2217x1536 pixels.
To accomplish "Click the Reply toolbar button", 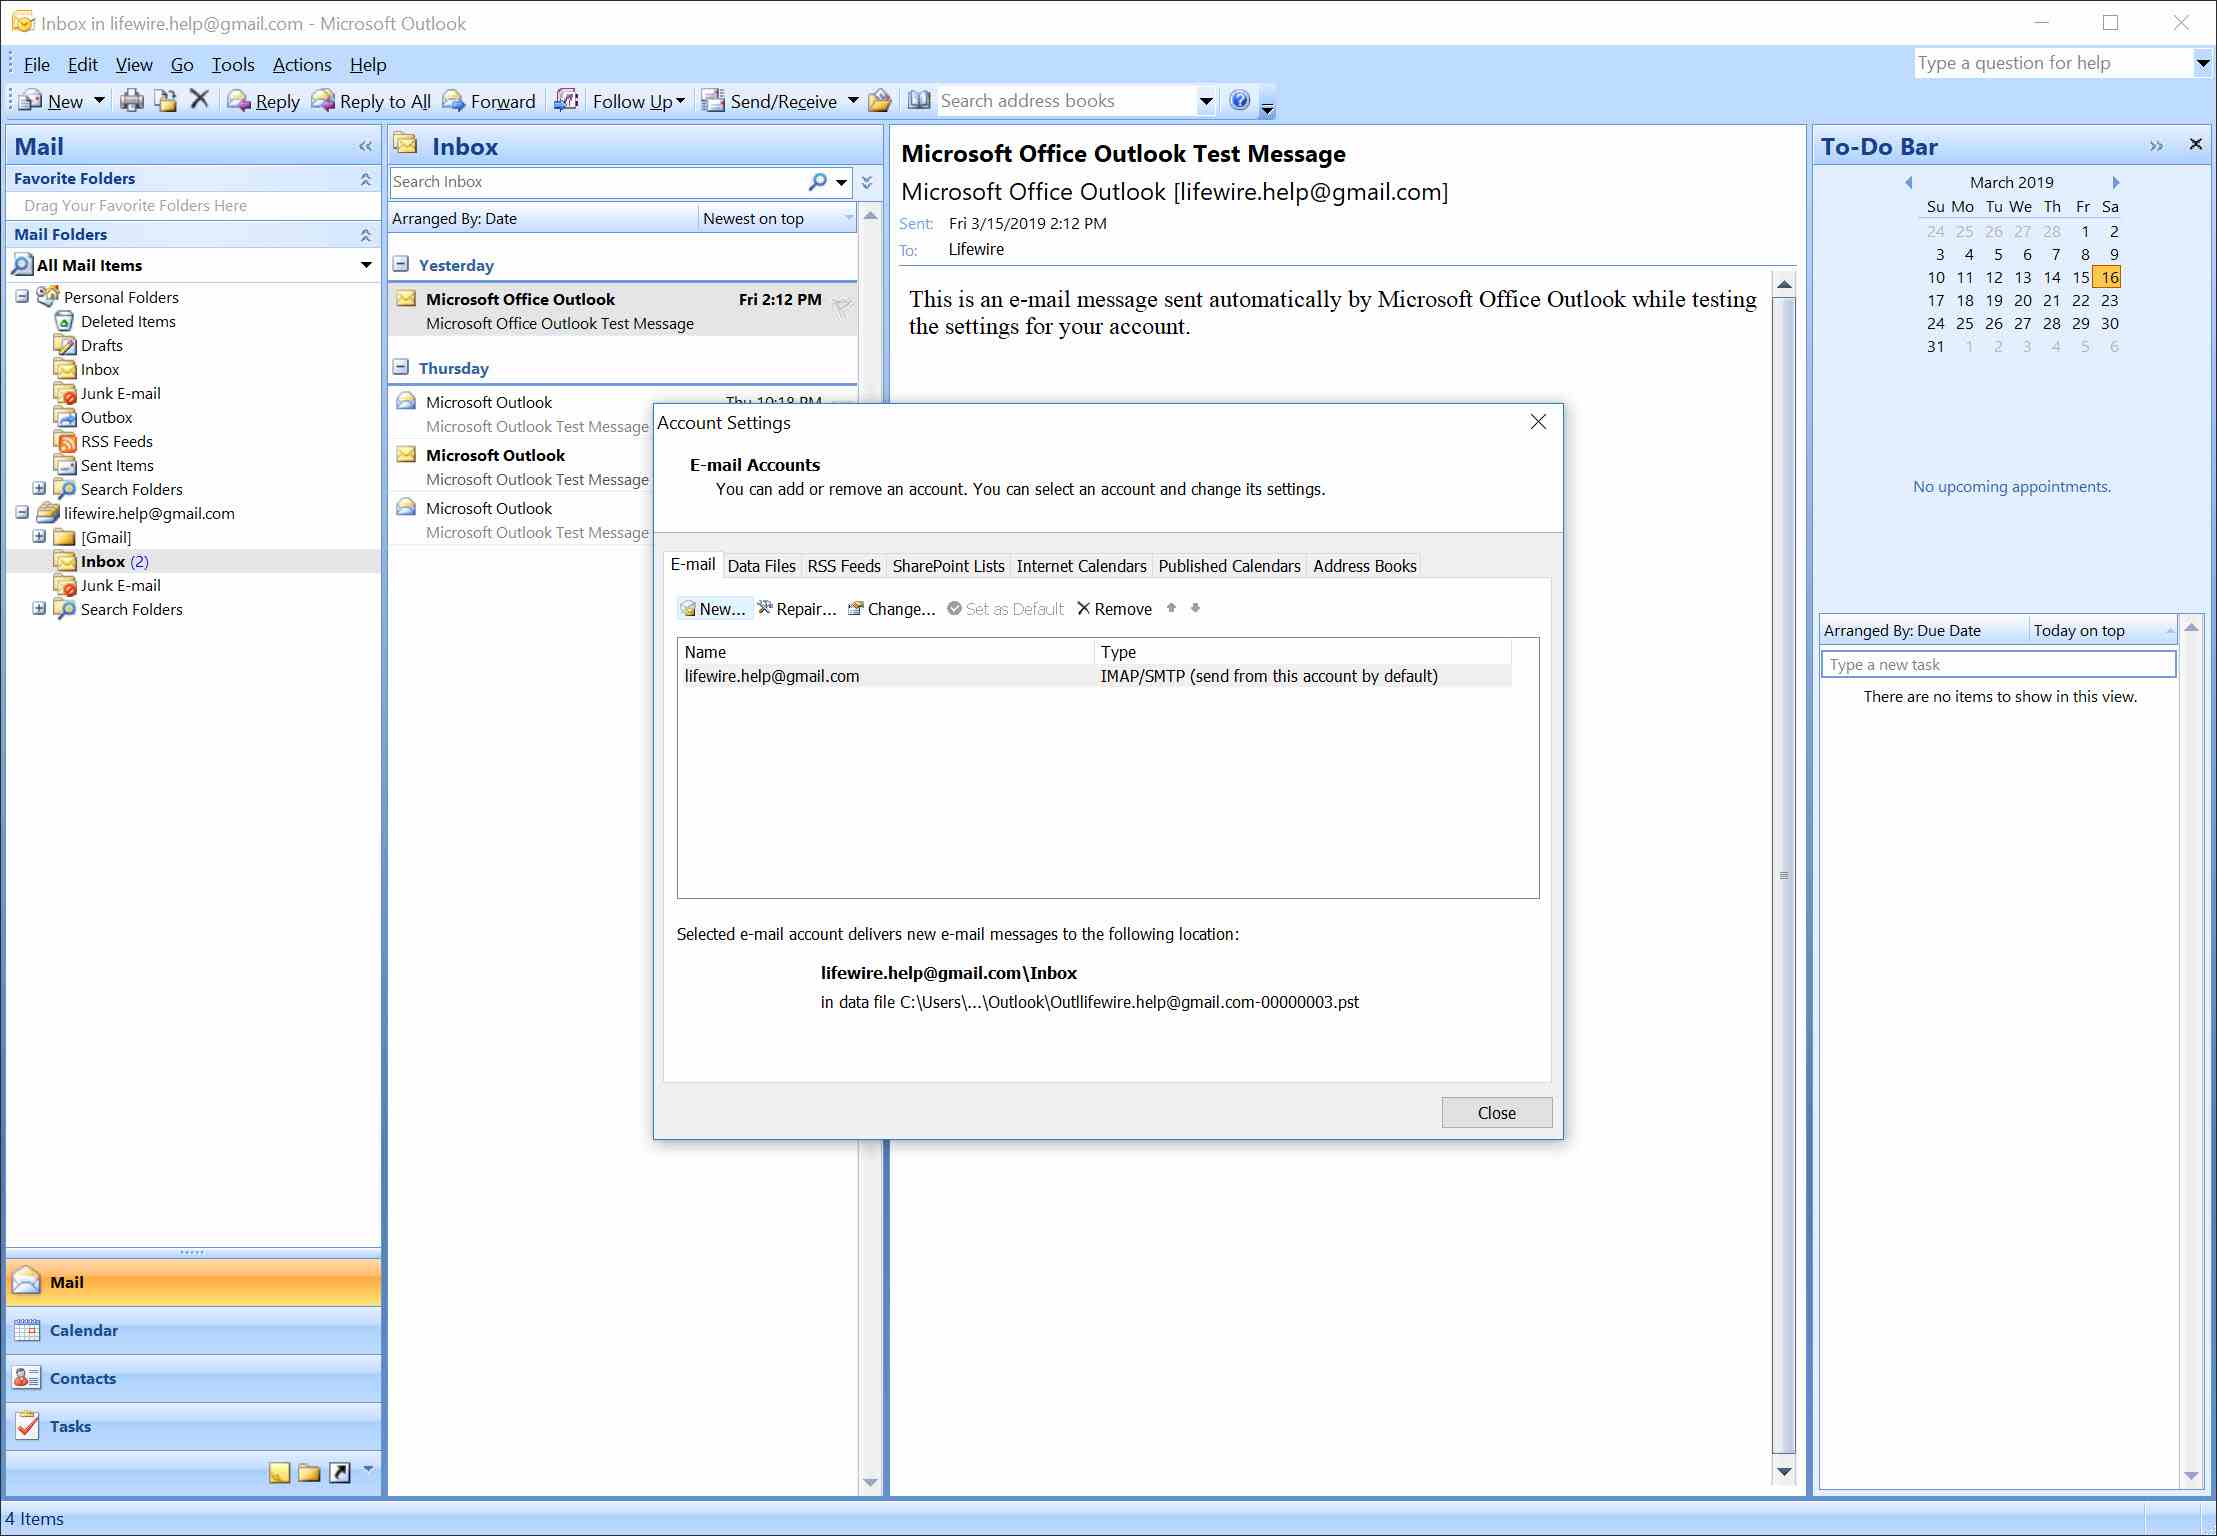I will click(264, 101).
